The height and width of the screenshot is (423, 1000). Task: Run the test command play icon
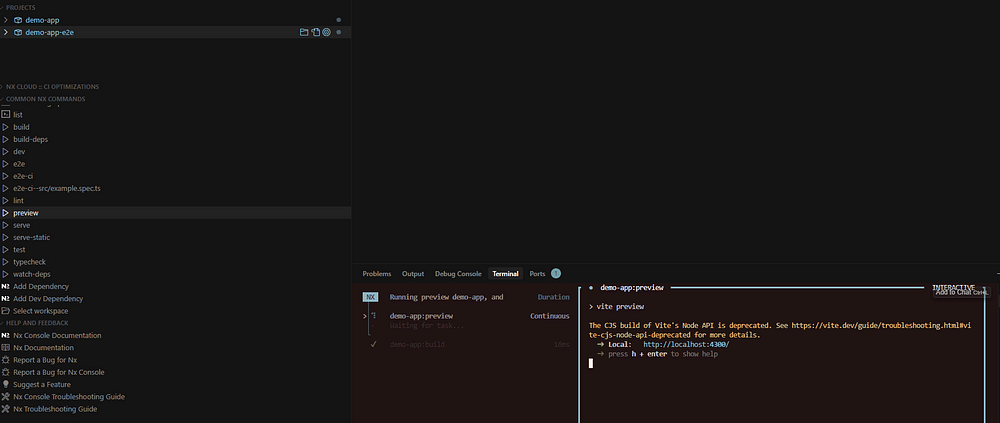coord(6,249)
